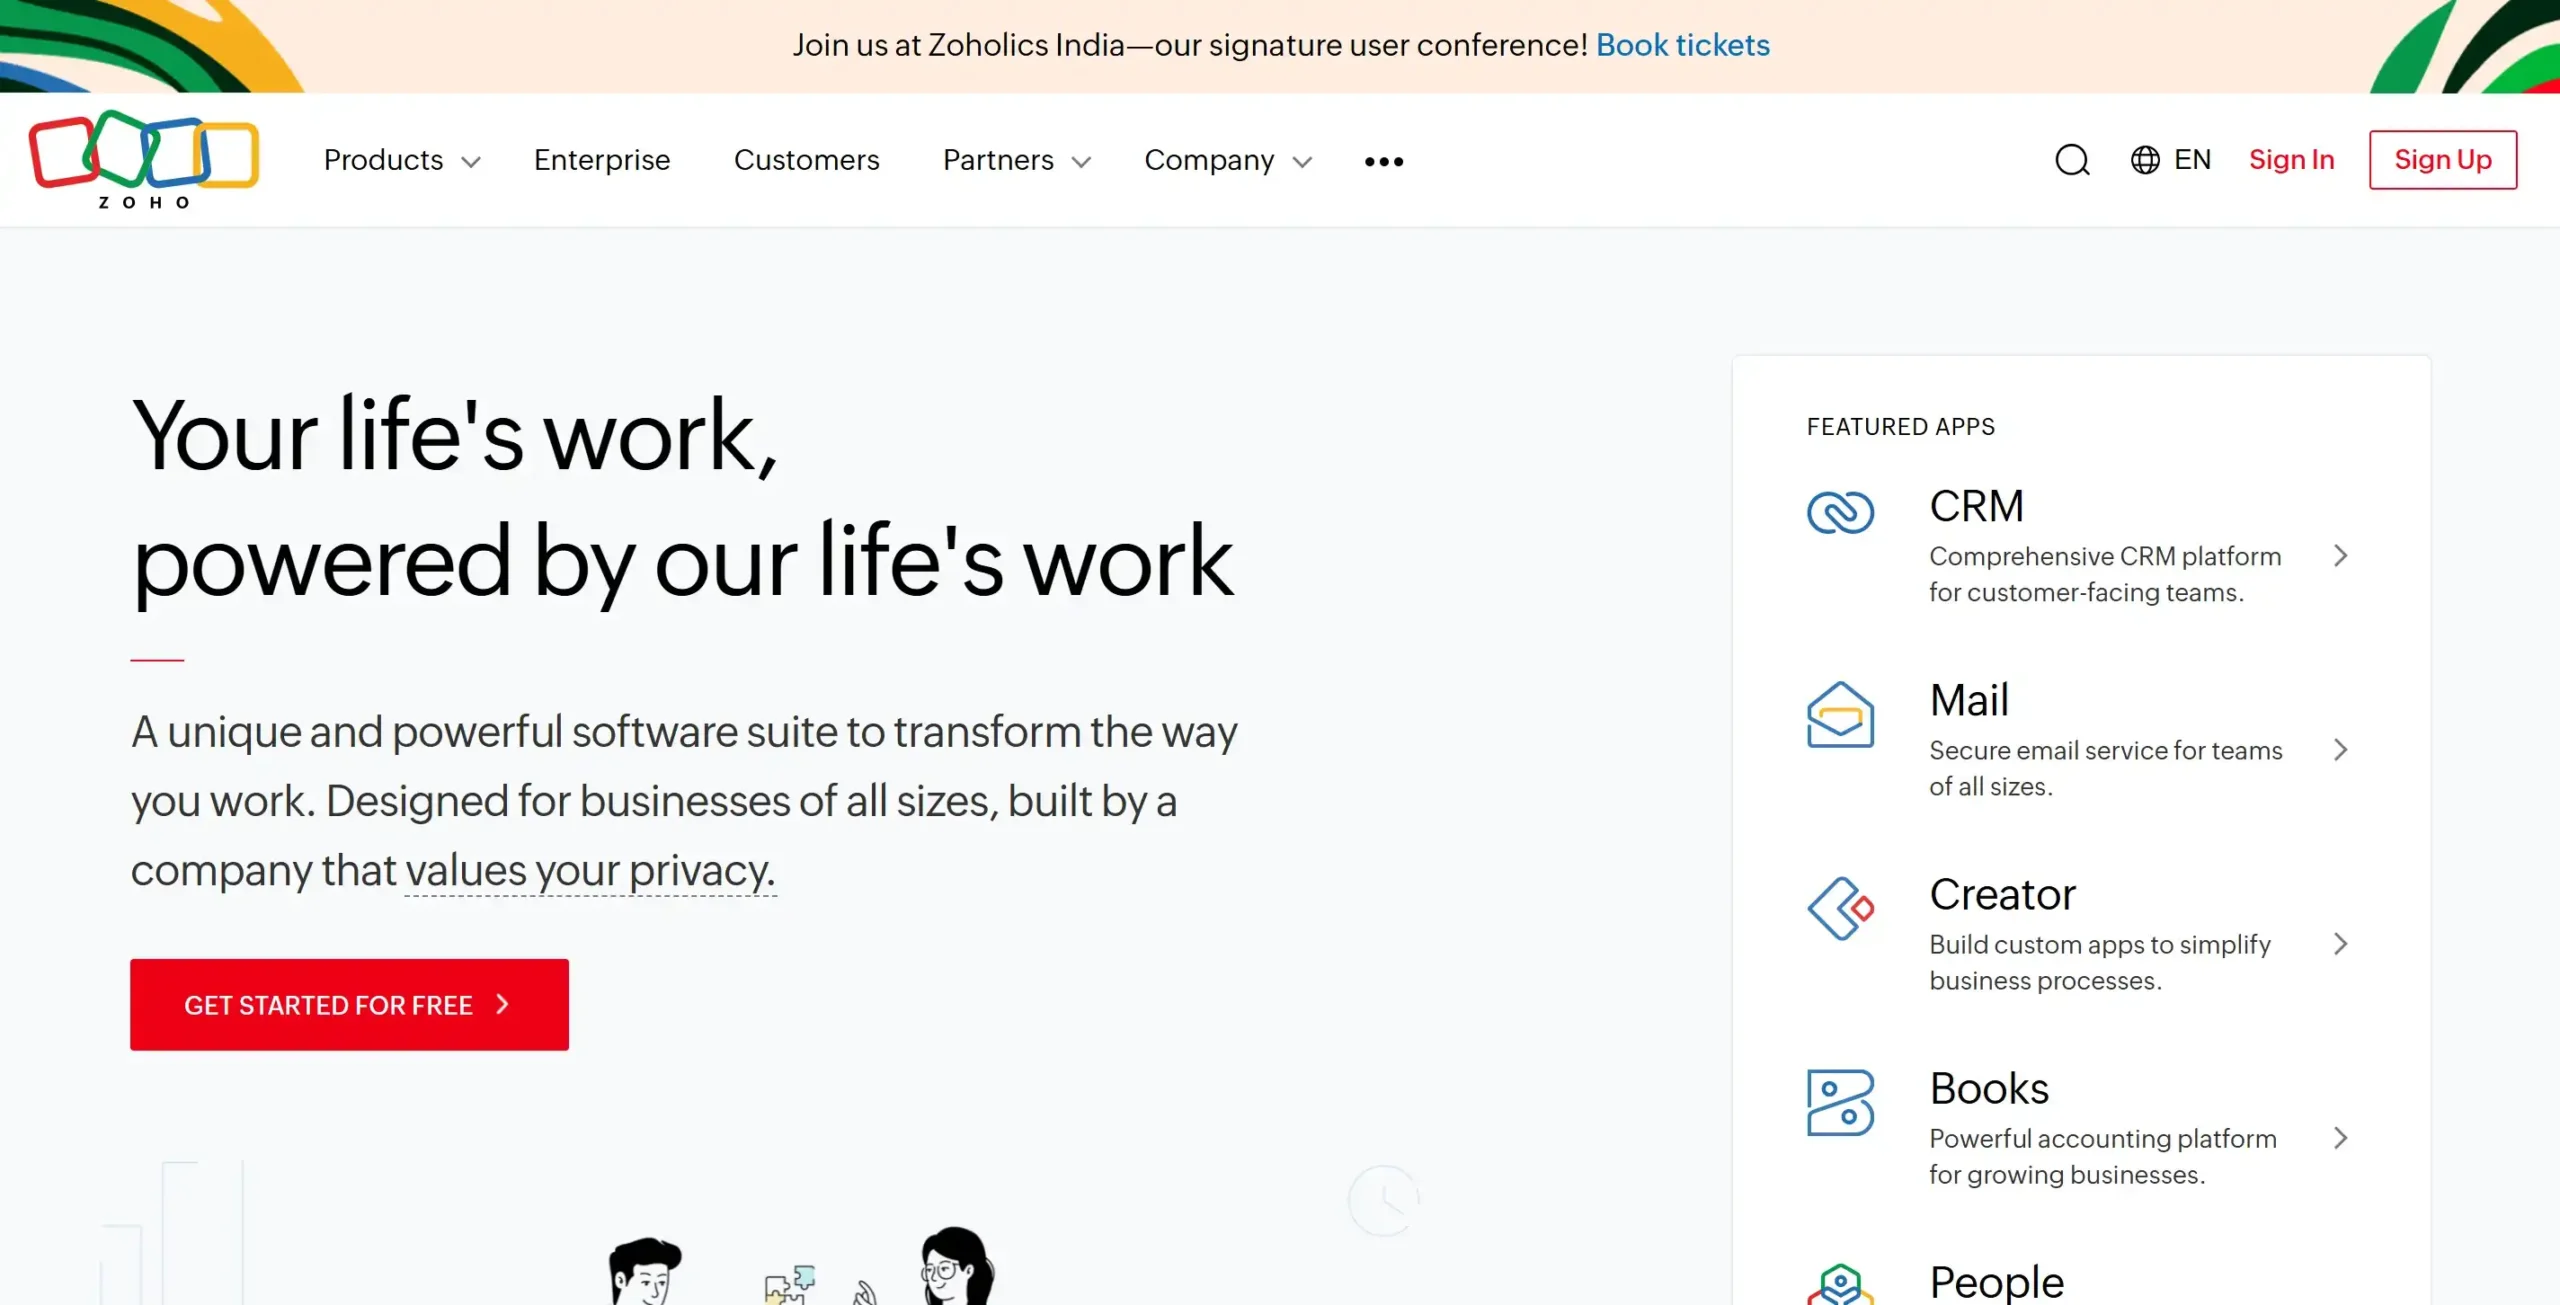2560x1305 pixels.
Task: Open the Mail featured app title
Action: [x=1969, y=700]
